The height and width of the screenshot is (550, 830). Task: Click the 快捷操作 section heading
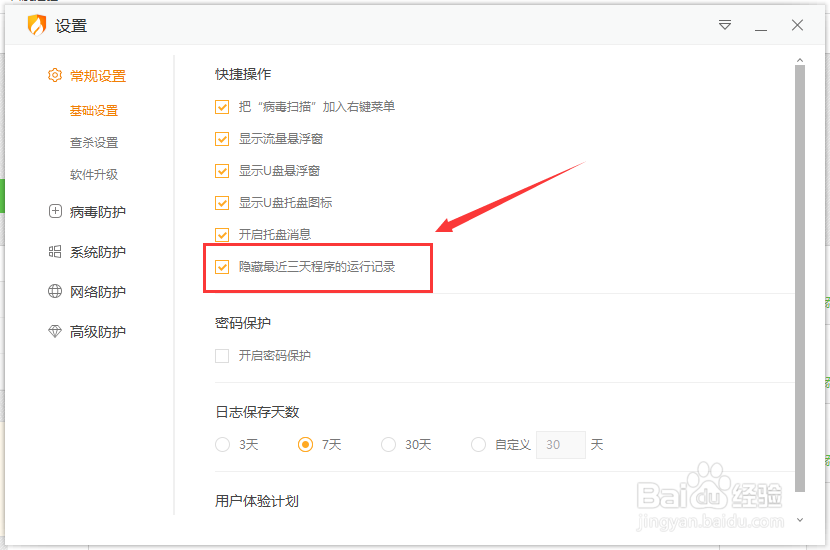pyautogui.click(x=243, y=74)
